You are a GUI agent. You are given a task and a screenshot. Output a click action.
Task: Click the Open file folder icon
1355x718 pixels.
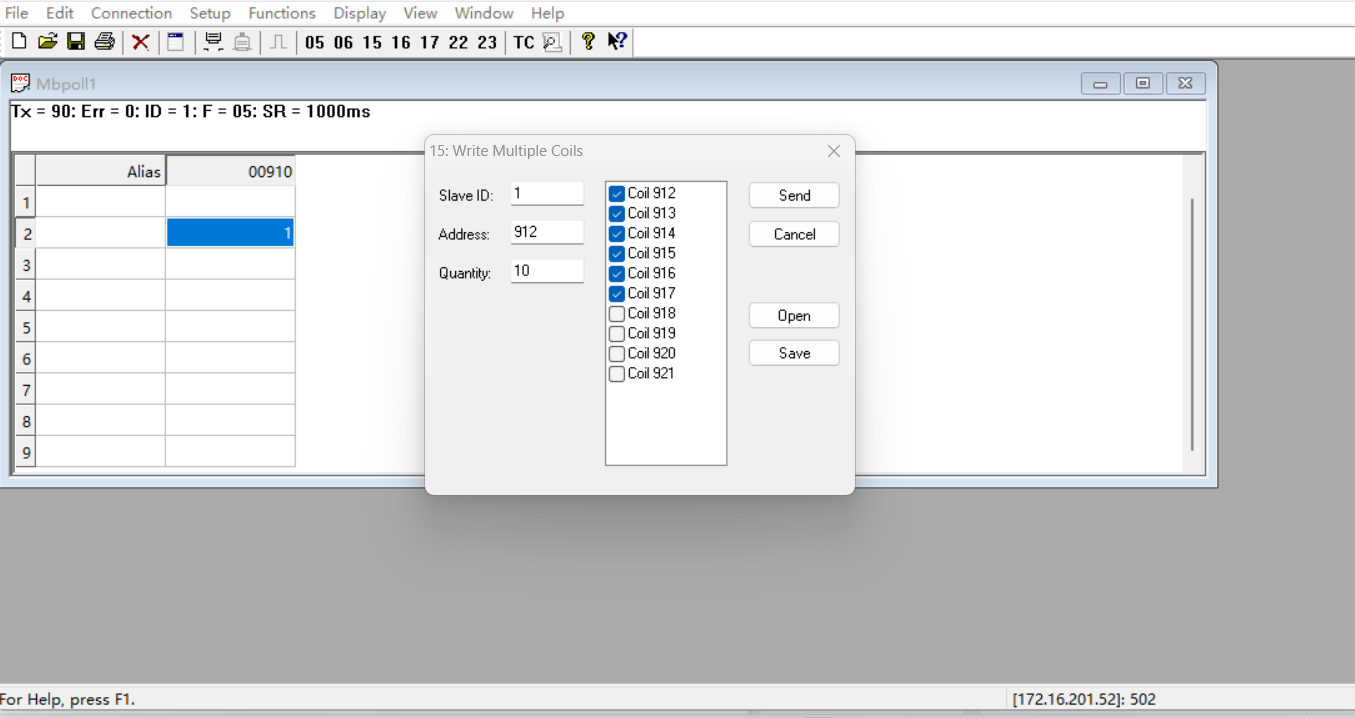(x=47, y=41)
